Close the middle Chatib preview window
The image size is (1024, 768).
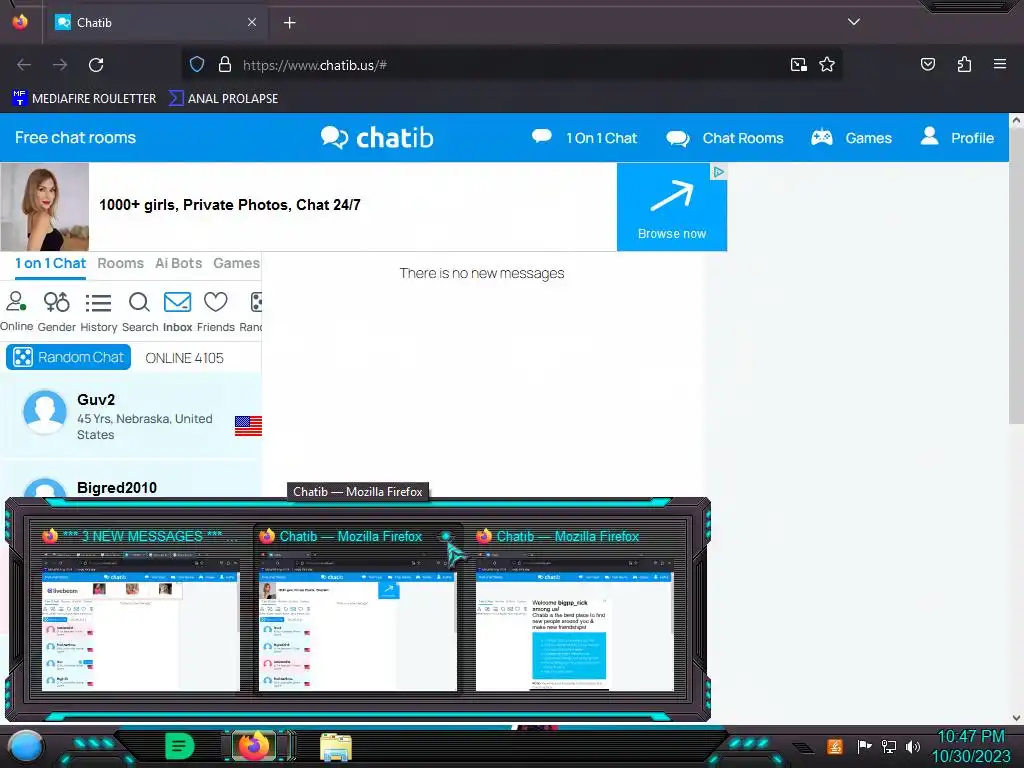446,536
